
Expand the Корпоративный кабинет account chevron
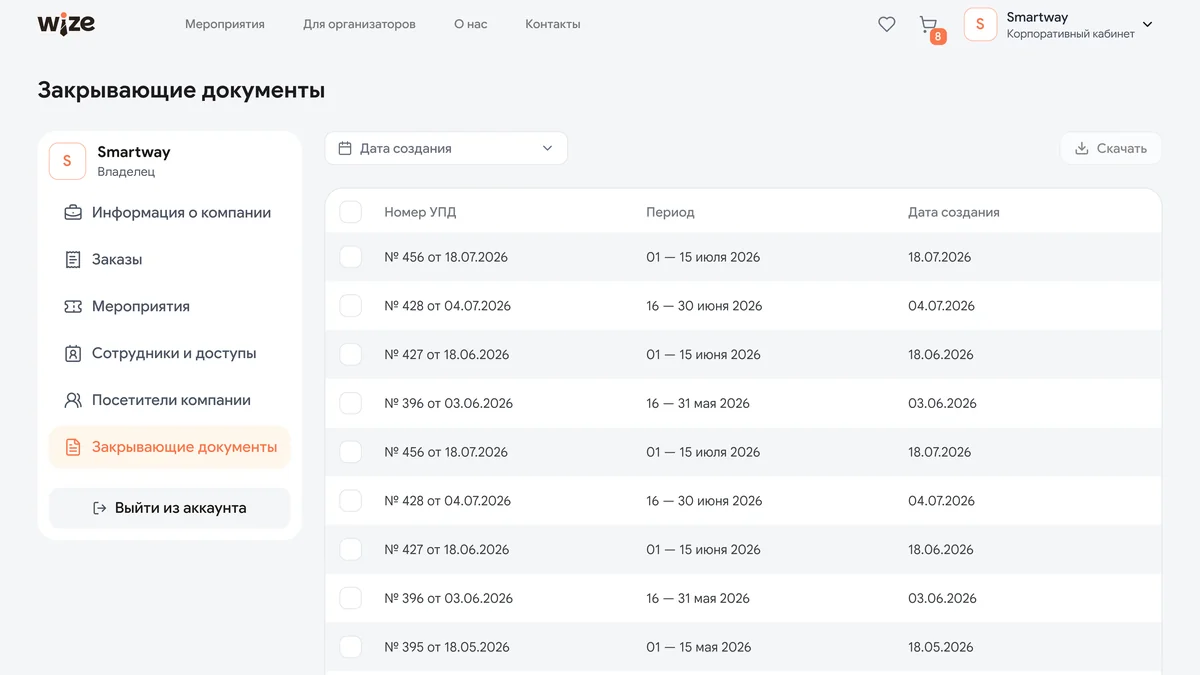click(x=1147, y=24)
